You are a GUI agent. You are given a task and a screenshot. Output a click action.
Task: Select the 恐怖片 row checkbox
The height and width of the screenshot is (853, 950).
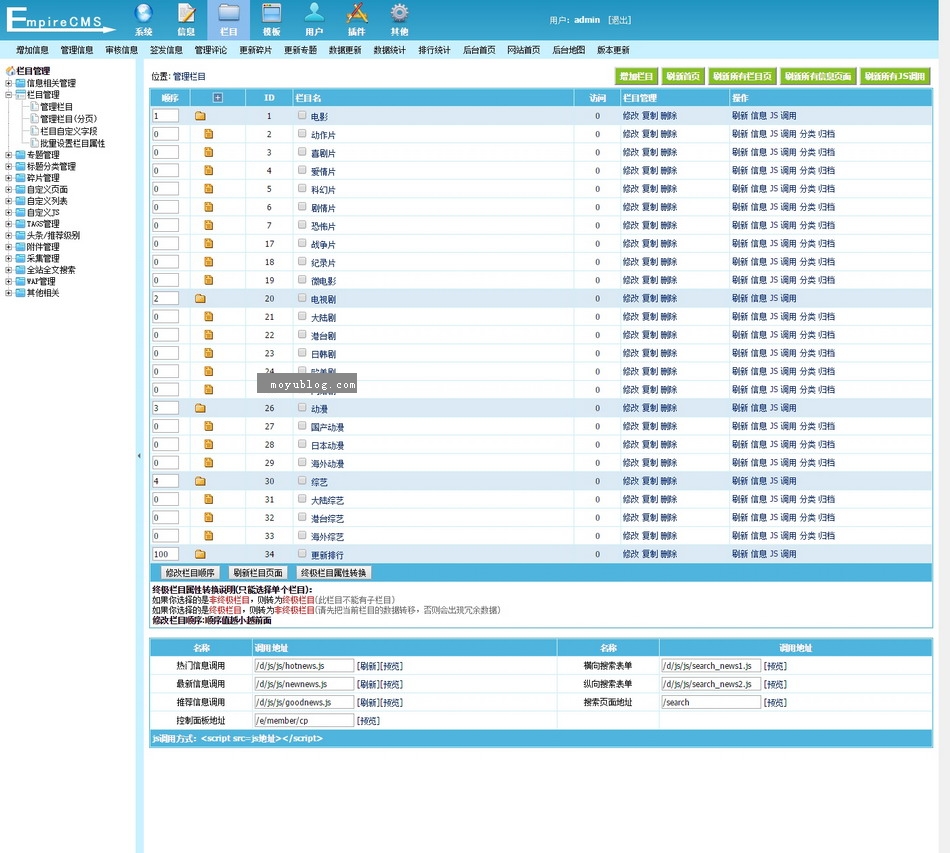[302, 225]
